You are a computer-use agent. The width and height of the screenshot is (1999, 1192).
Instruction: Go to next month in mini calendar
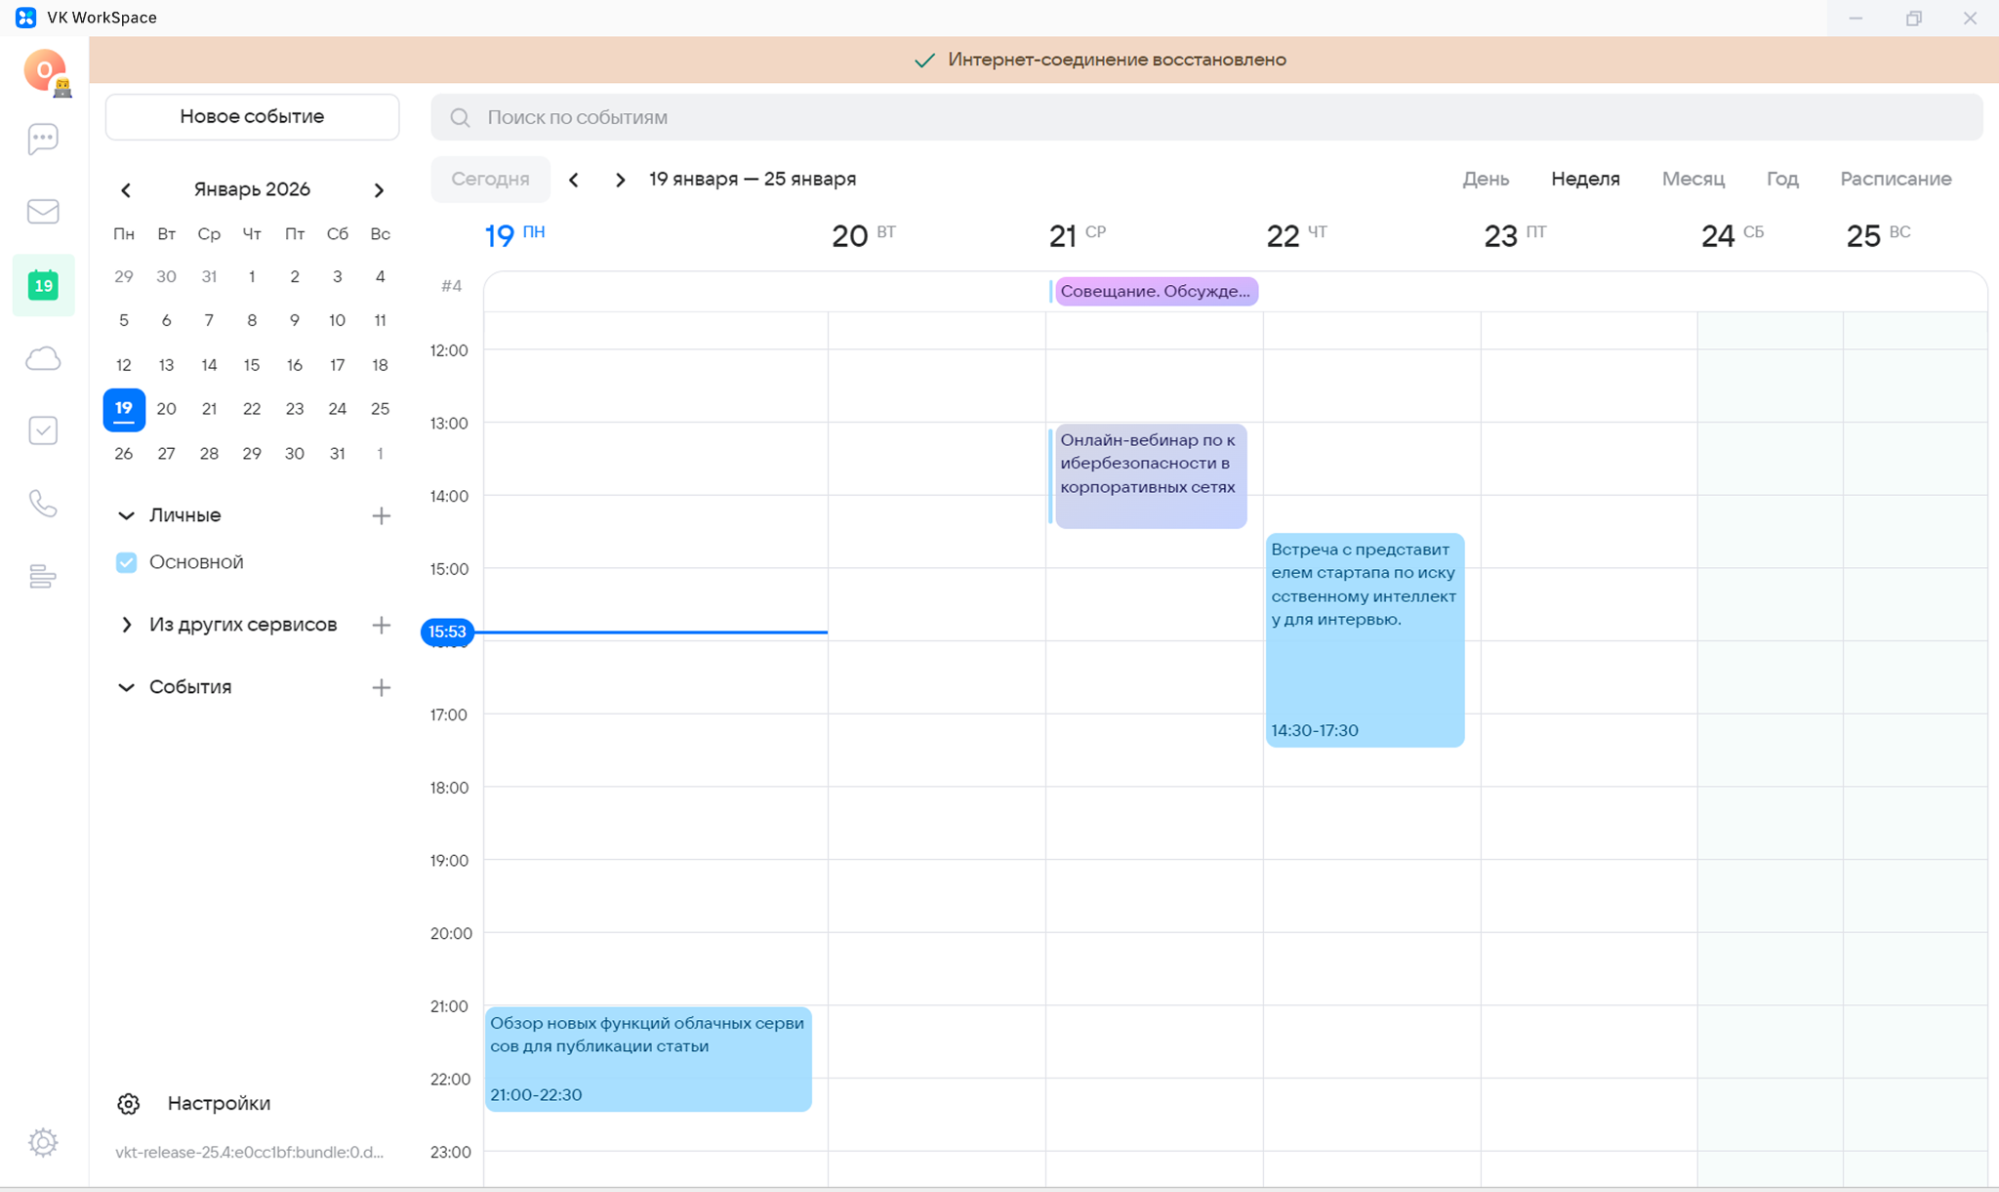379,190
